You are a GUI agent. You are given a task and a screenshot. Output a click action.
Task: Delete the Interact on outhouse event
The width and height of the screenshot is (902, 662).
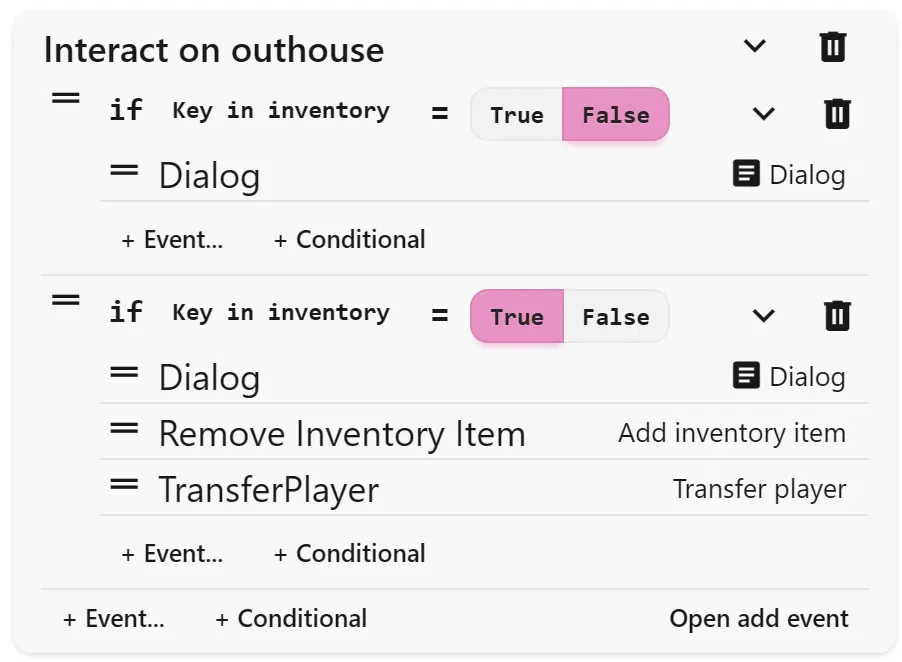(x=832, y=47)
